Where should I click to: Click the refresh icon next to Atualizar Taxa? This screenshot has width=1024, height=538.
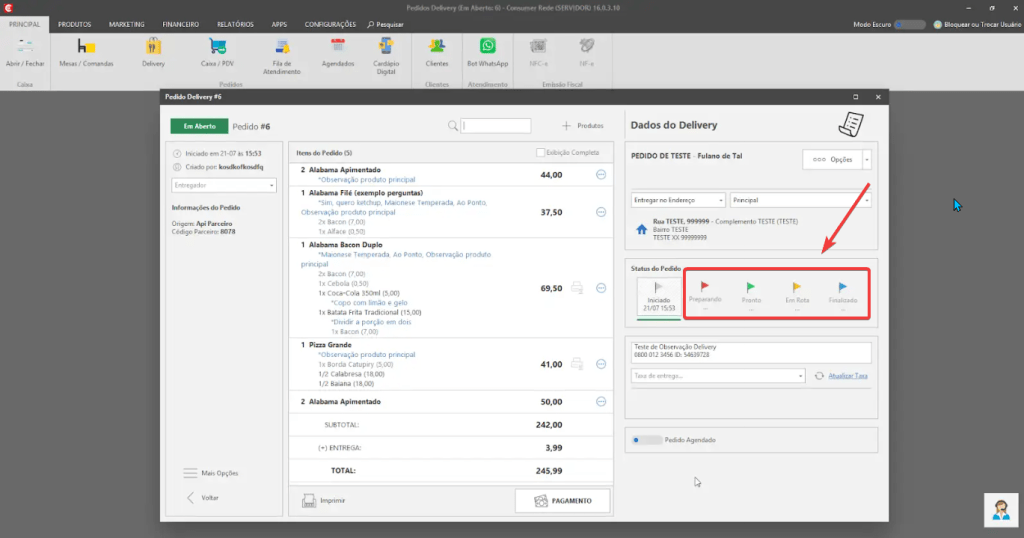[x=819, y=376]
